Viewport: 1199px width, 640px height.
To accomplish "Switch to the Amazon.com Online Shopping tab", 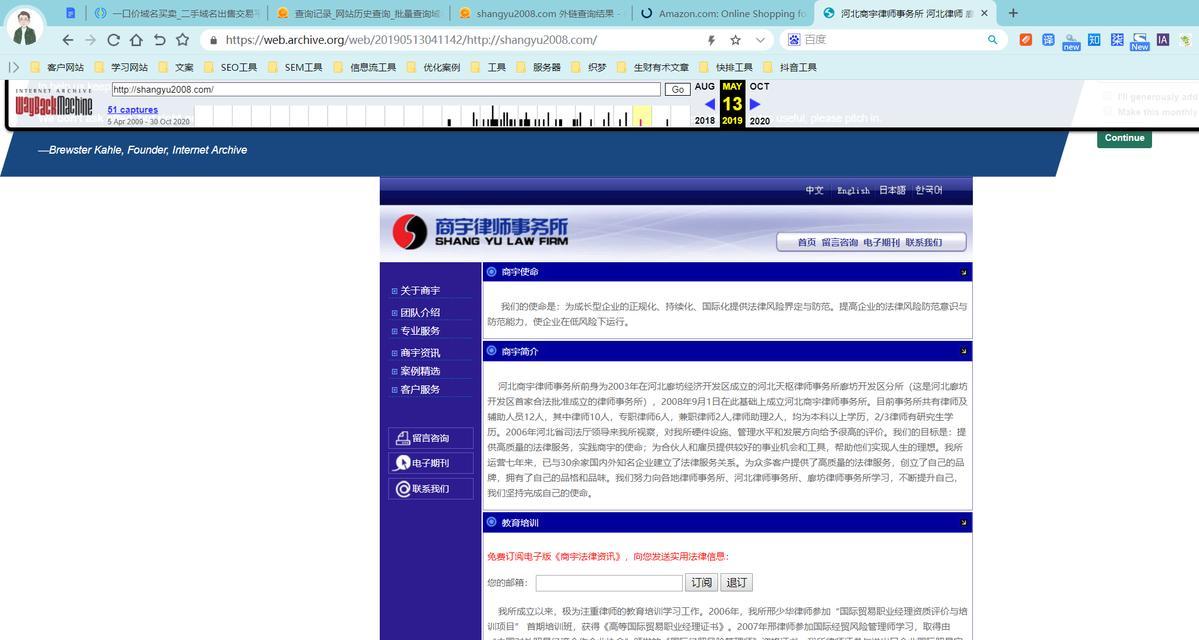I will (723, 13).
